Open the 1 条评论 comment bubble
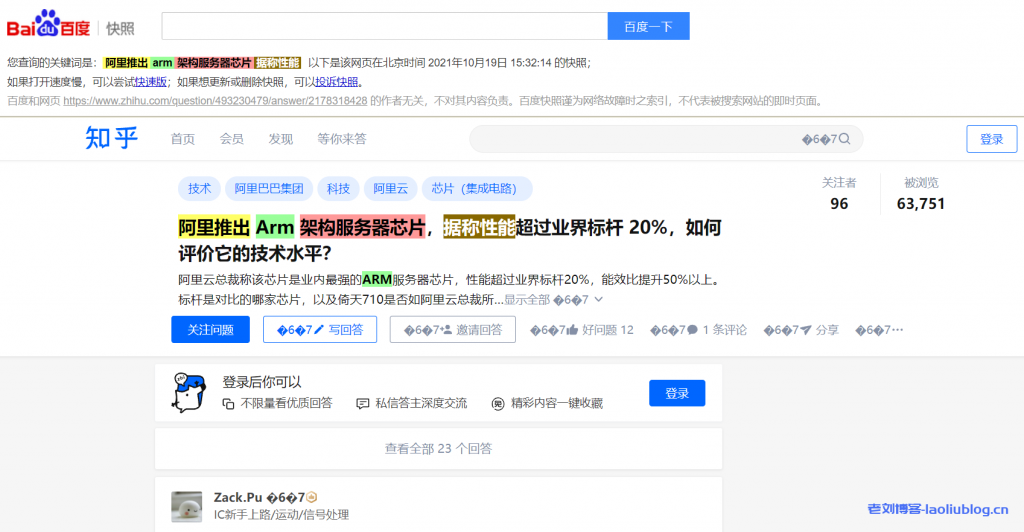1024x532 pixels. tap(692, 330)
